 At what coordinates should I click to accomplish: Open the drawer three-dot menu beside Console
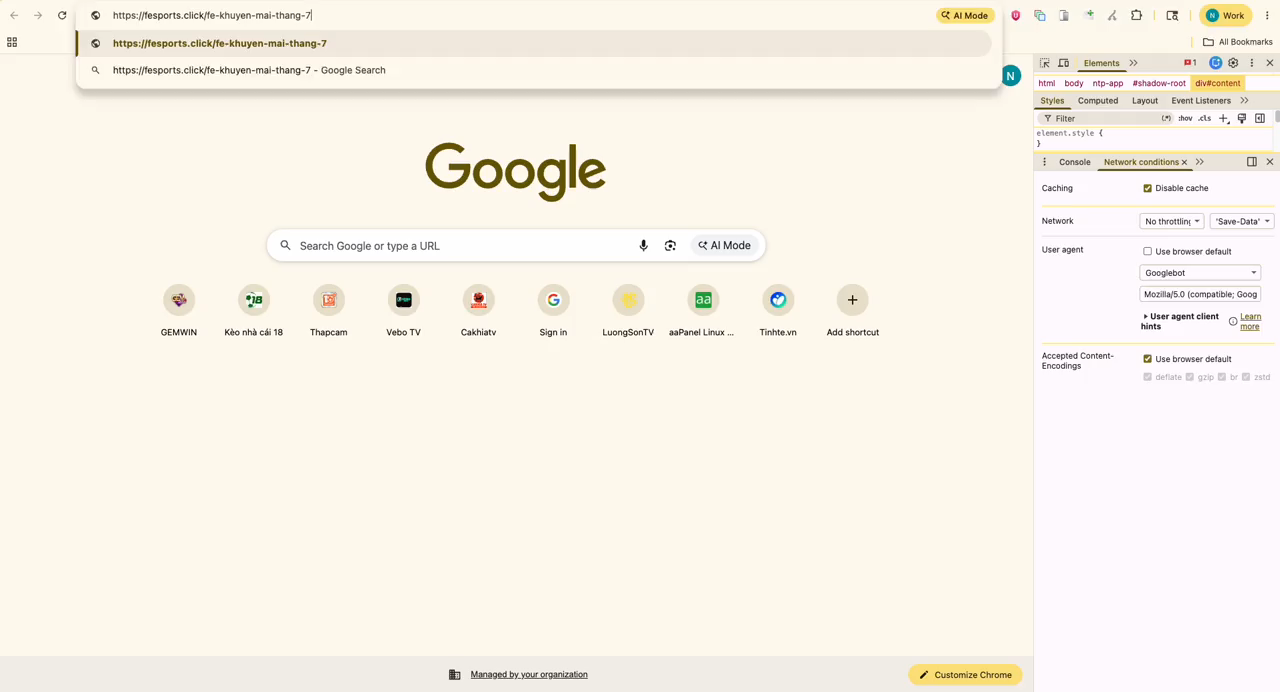tap(1045, 162)
